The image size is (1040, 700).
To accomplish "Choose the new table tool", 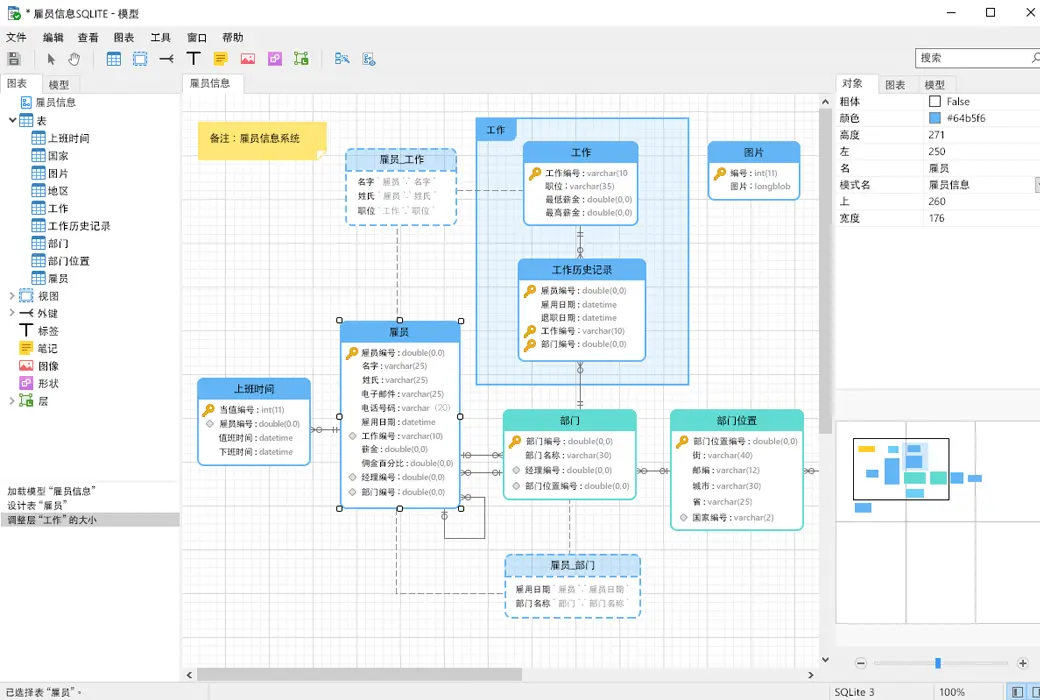I will click(113, 58).
